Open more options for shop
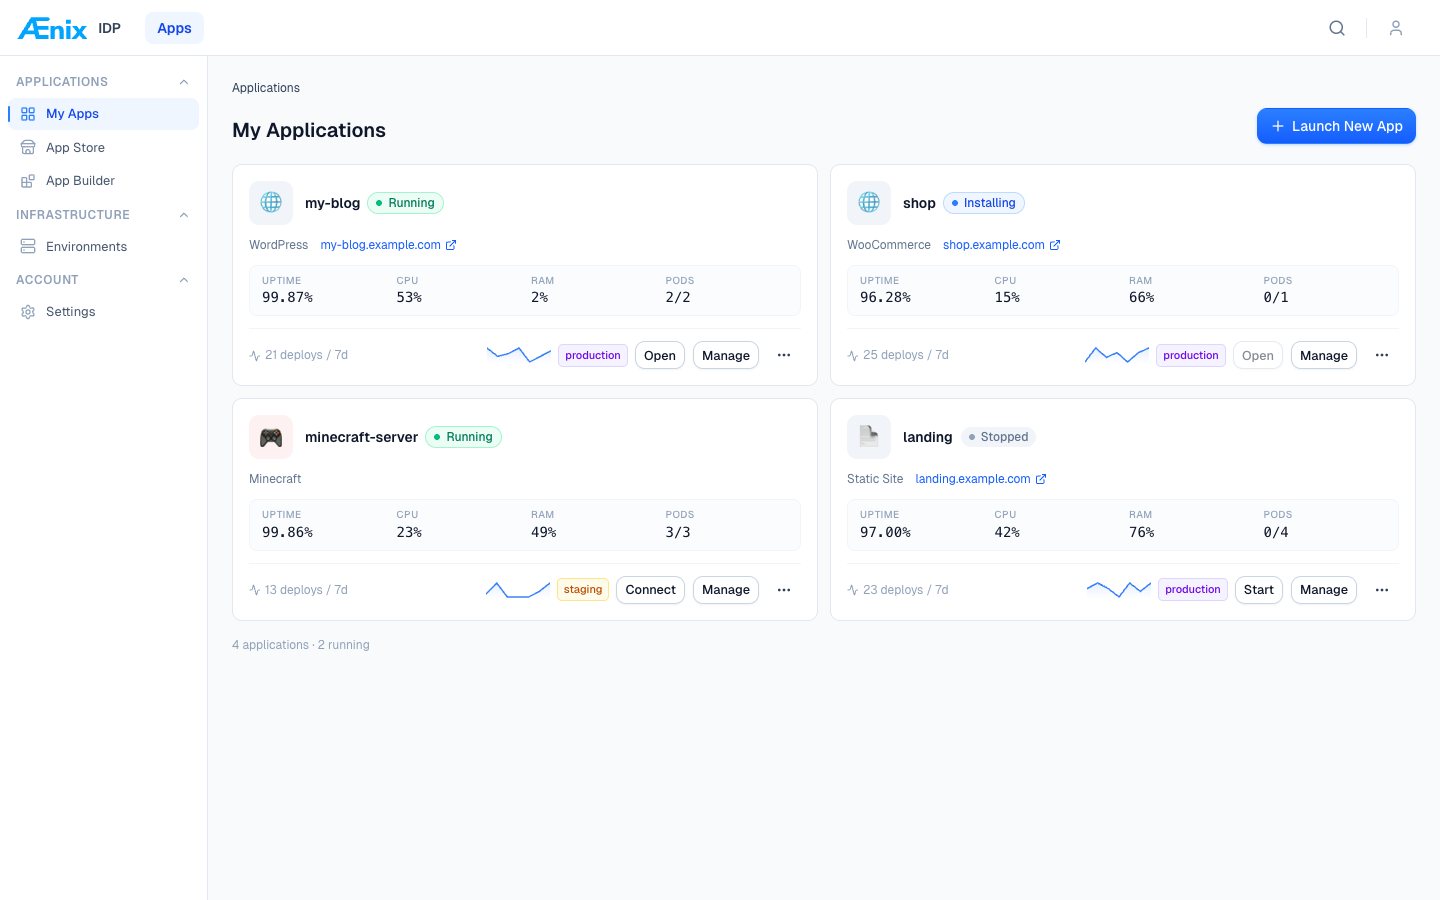 click(x=1382, y=355)
